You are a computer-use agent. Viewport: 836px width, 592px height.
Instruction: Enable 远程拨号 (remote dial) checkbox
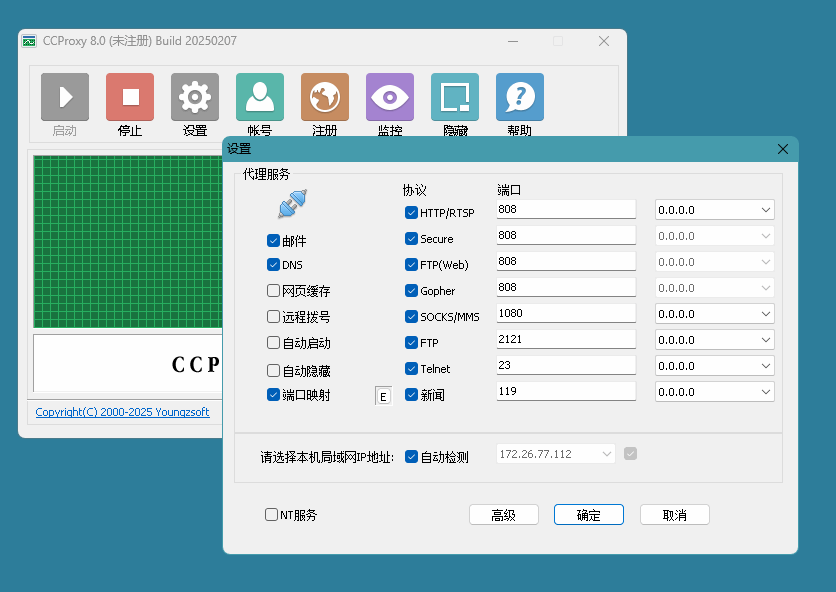click(x=274, y=317)
